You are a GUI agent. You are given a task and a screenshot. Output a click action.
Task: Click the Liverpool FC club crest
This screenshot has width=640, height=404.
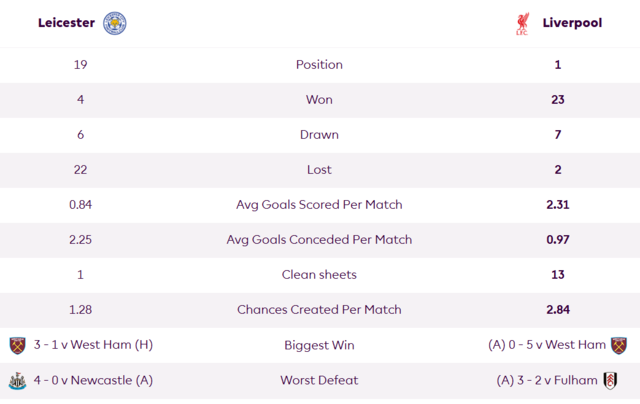pos(522,24)
